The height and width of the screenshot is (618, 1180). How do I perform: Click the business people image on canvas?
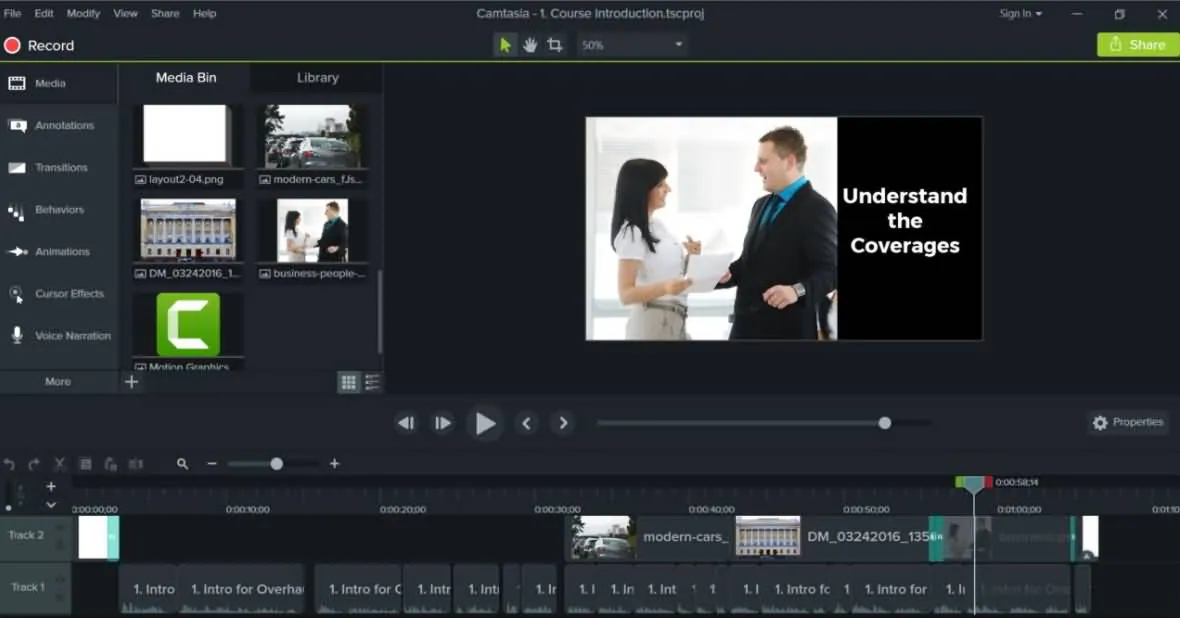pyautogui.click(x=711, y=228)
